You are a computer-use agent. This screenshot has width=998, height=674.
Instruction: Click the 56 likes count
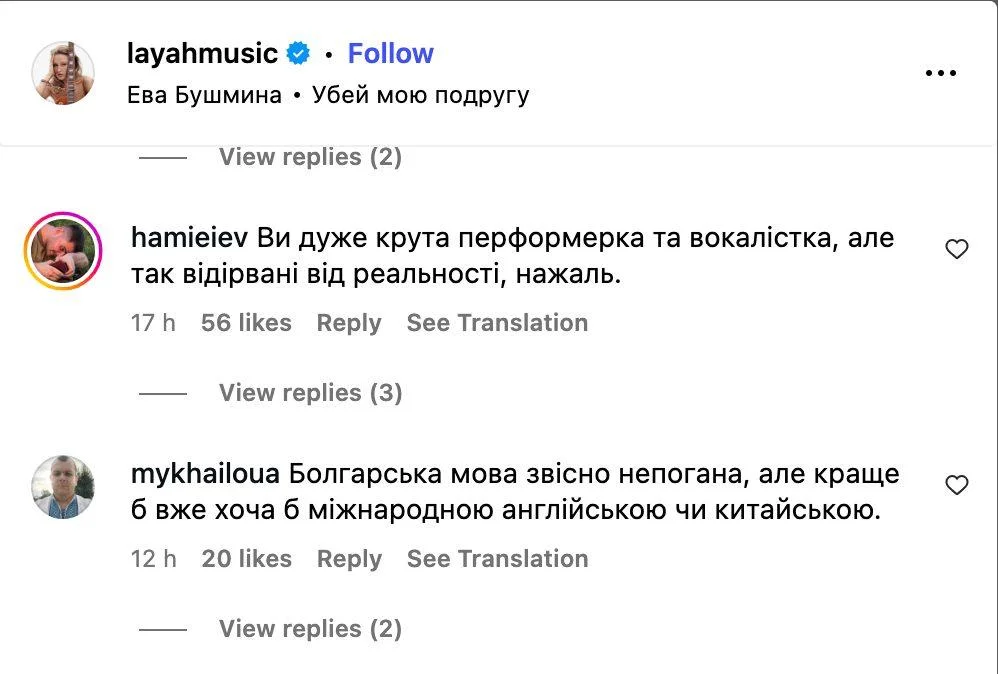coord(247,322)
